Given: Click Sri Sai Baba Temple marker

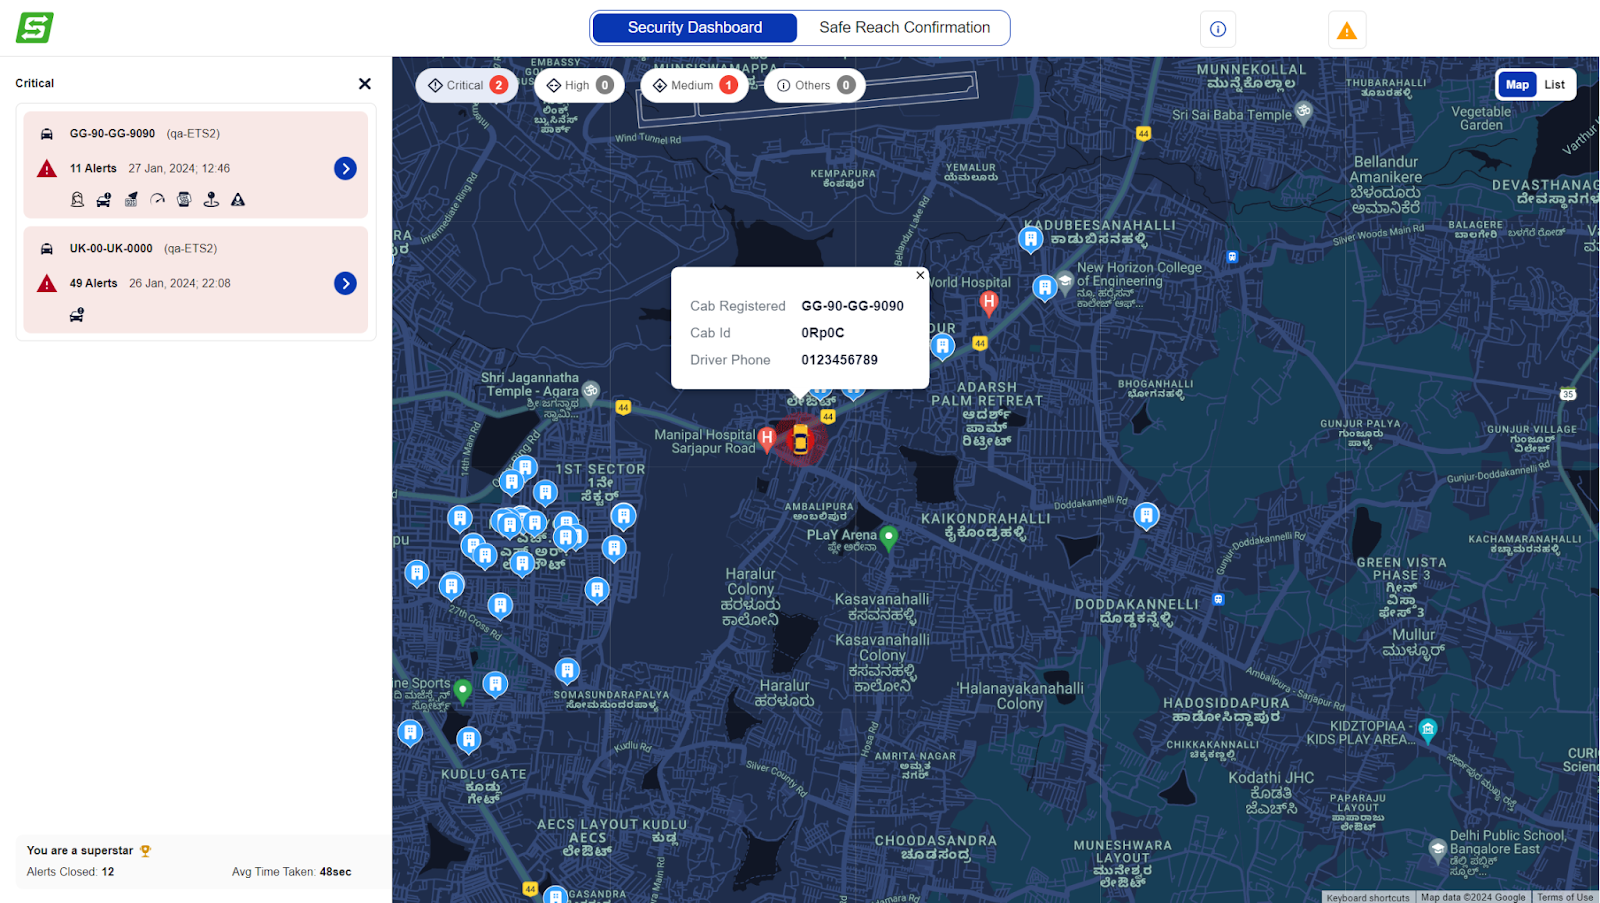Looking at the screenshot, I should coord(1303,113).
